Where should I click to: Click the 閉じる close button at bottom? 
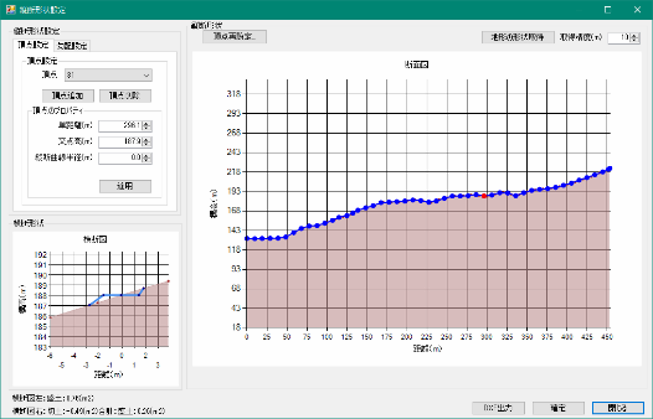618,408
